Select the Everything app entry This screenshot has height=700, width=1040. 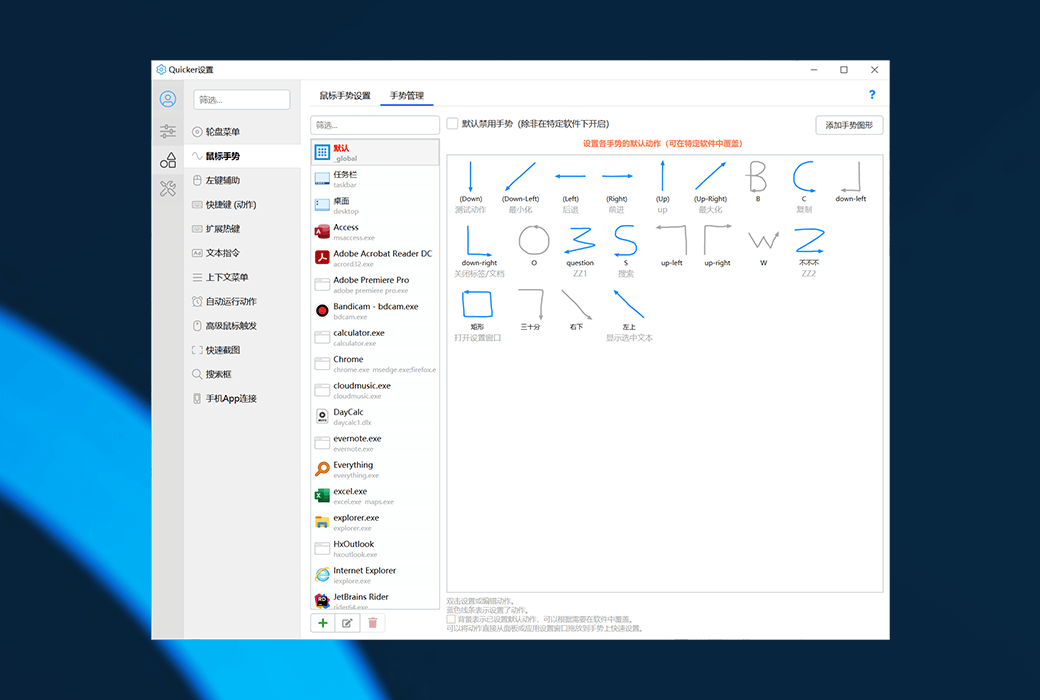pos(375,469)
